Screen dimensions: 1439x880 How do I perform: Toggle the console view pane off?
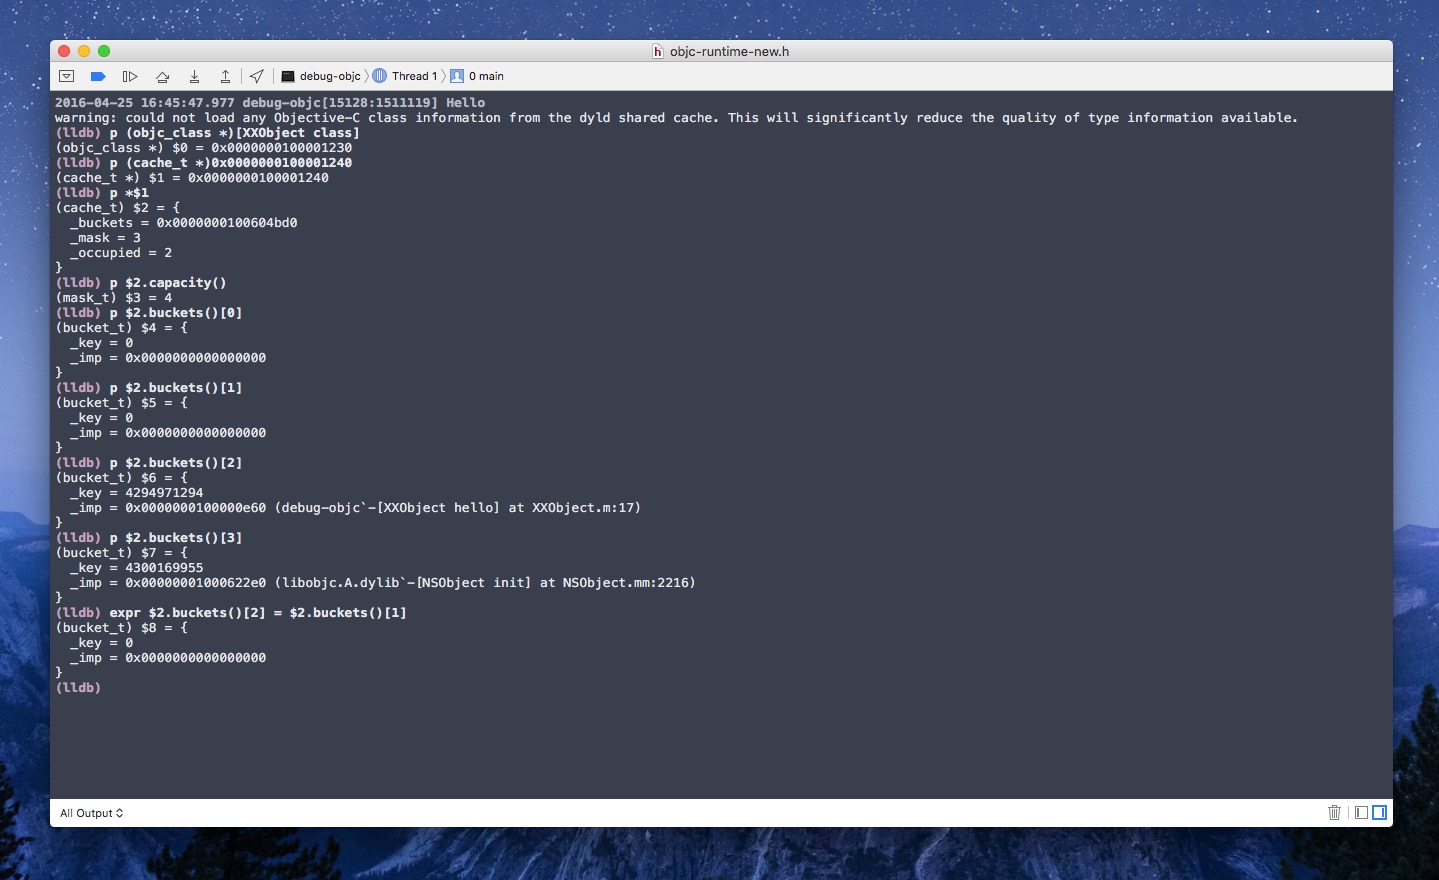pos(1380,812)
